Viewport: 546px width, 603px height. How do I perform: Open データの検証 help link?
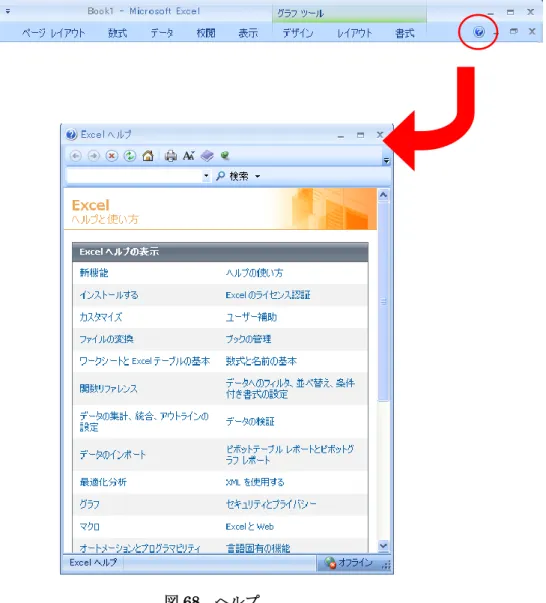(x=250, y=421)
